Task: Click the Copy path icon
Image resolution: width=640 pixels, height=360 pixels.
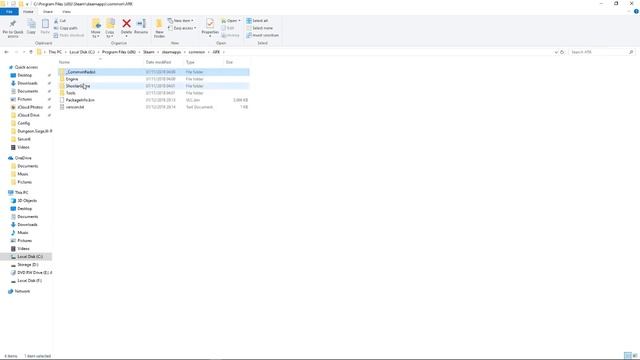Action: pos(56,28)
